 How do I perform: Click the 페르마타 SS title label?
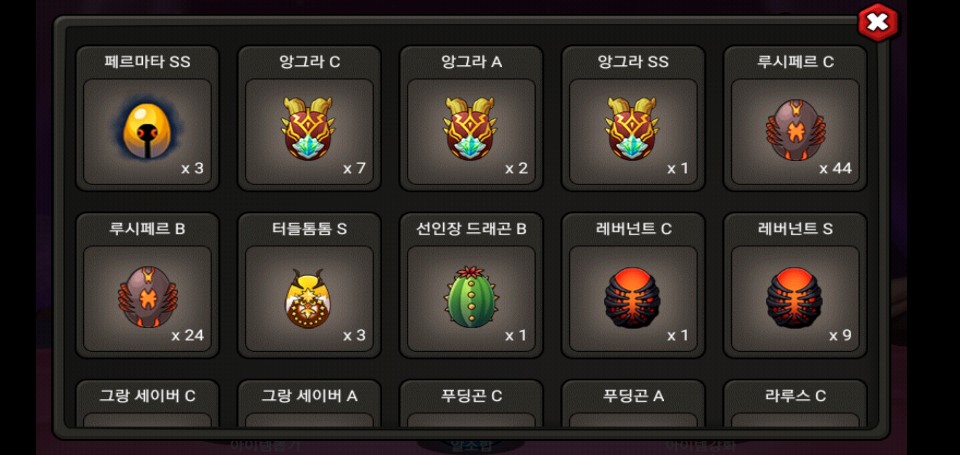pyautogui.click(x=147, y=62)
